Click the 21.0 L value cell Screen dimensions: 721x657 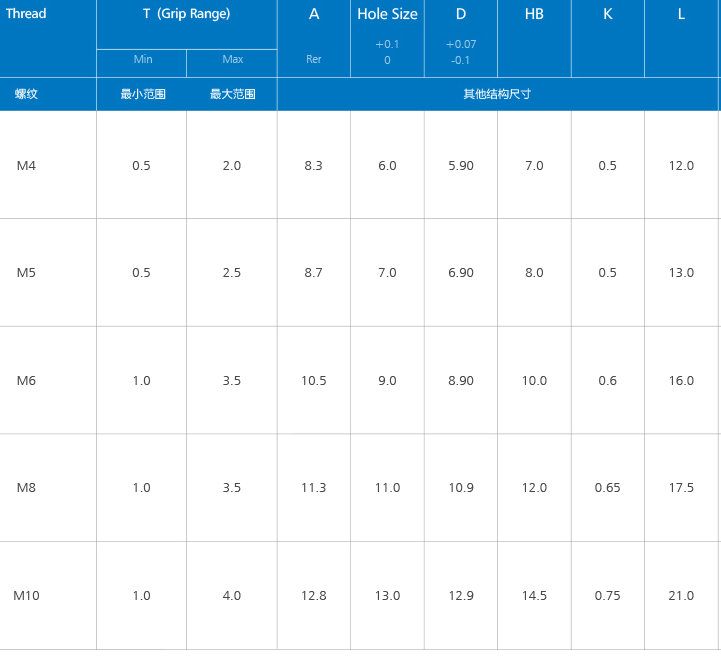(681, 596)
